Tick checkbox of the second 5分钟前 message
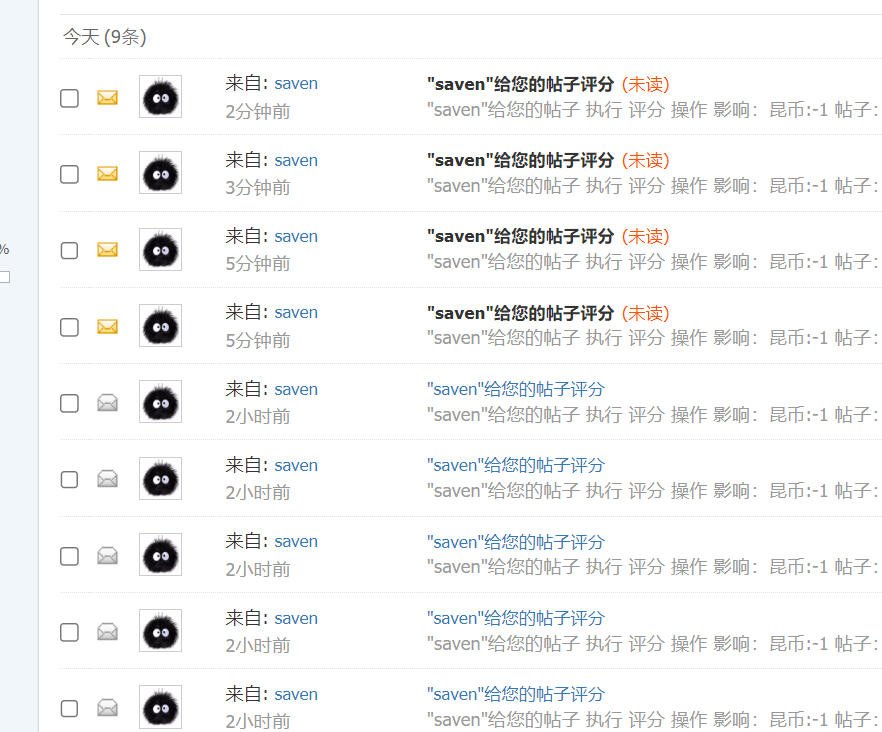 69,327
